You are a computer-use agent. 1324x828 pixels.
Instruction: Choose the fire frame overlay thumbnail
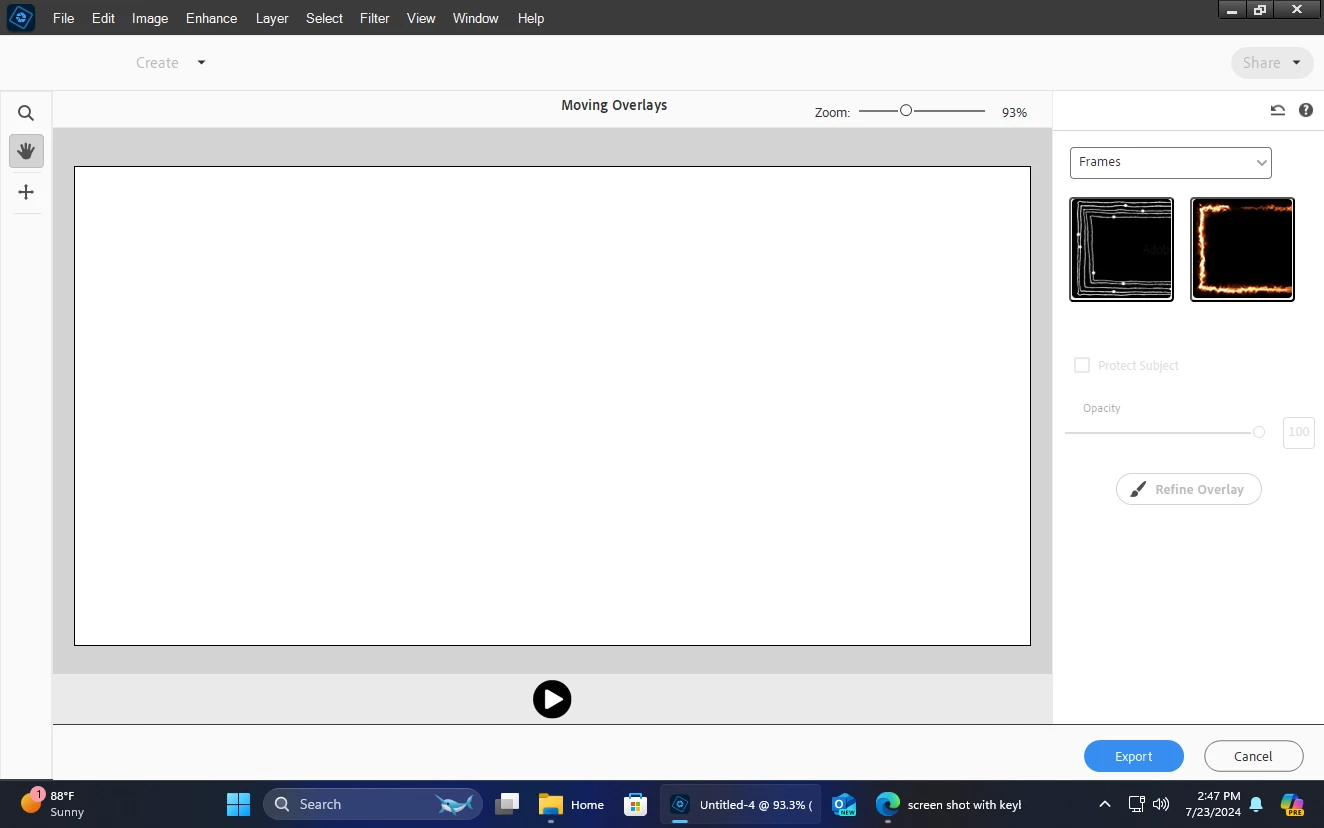click(1242, 249)
